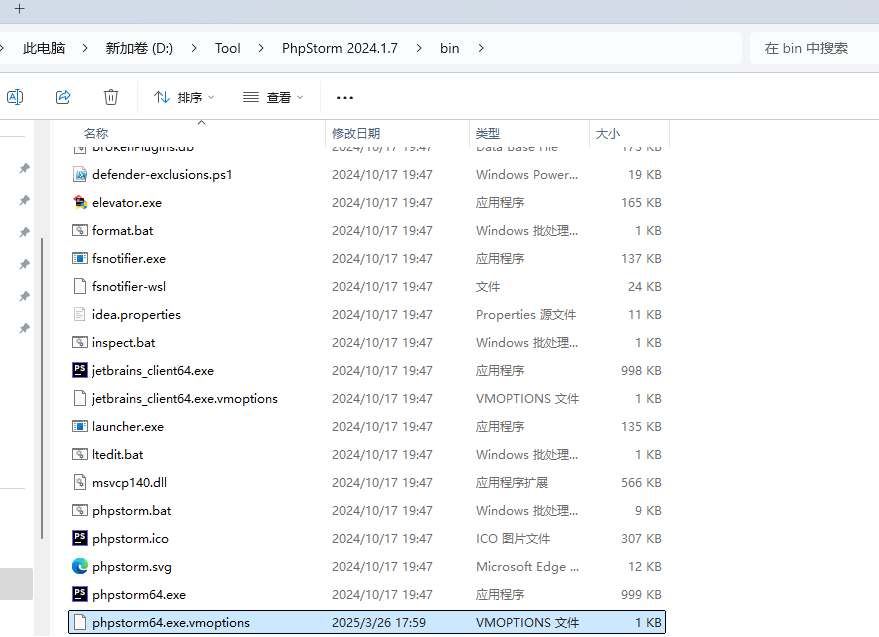Click the msvcp140.dll file icon

click(x=80, y=483)
